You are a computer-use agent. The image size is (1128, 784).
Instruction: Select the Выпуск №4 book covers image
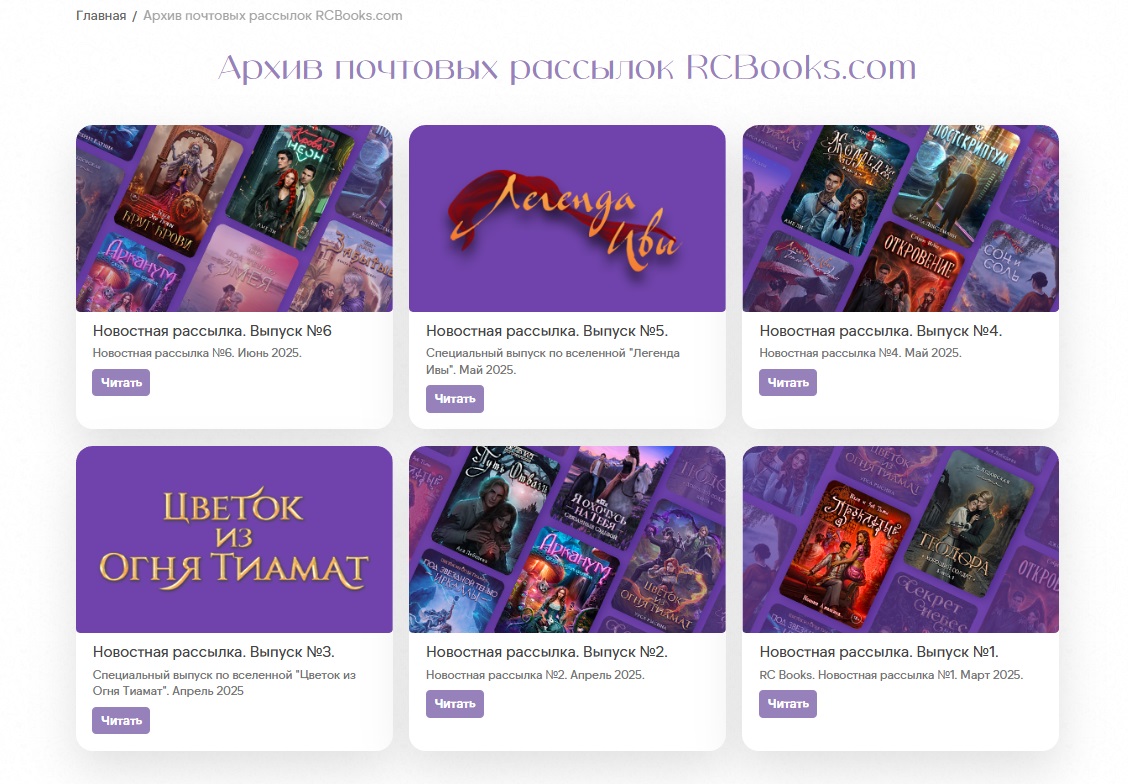(900, 219)
